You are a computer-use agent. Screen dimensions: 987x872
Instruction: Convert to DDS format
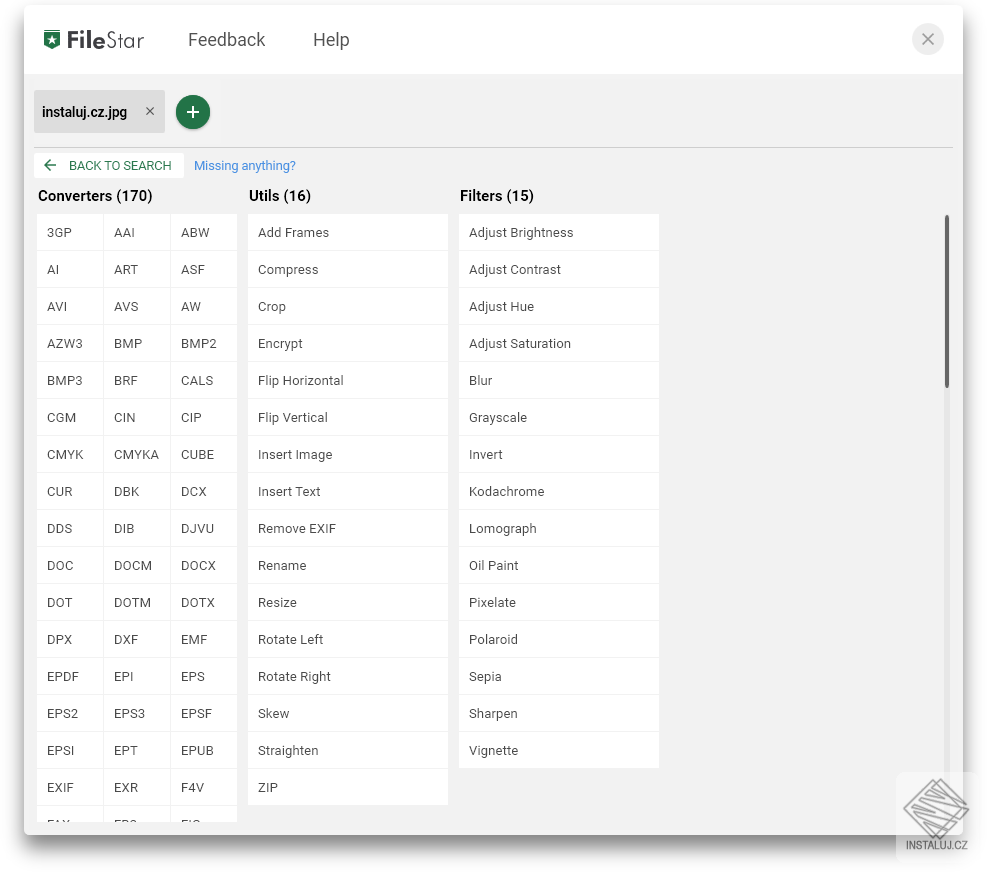[70, 528]
